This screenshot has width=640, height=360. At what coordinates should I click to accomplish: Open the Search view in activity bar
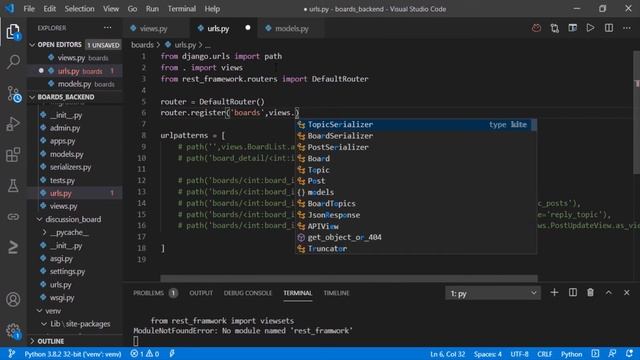(13, 62)
